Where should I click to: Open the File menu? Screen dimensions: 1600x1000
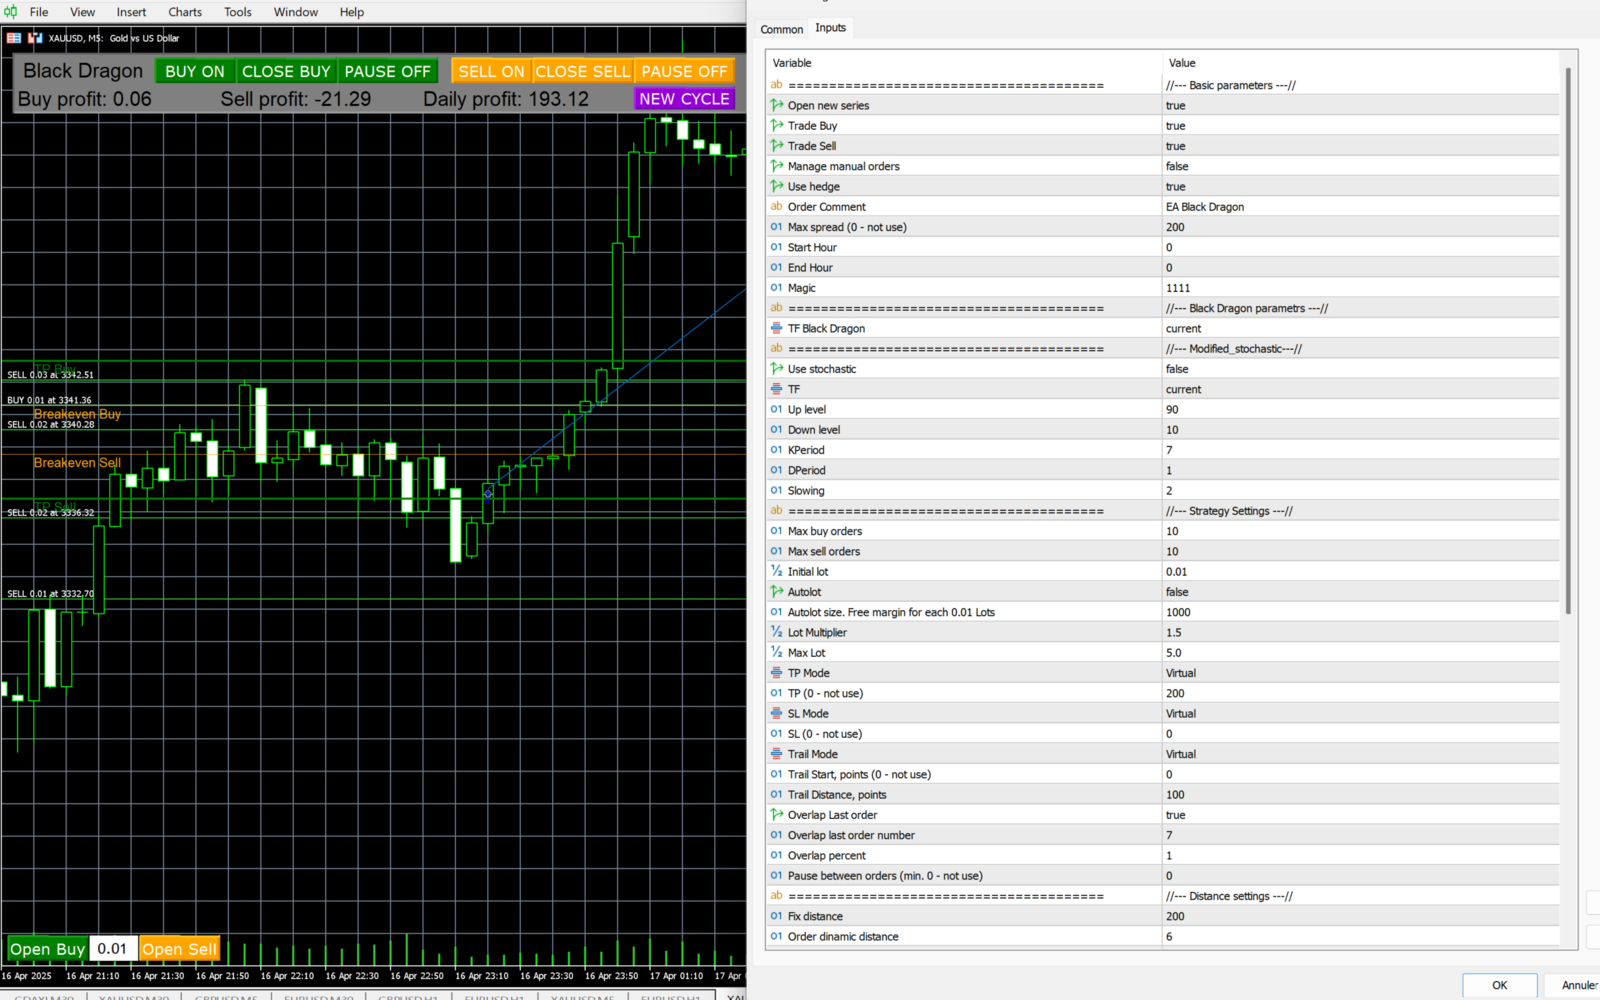point(39,12)
